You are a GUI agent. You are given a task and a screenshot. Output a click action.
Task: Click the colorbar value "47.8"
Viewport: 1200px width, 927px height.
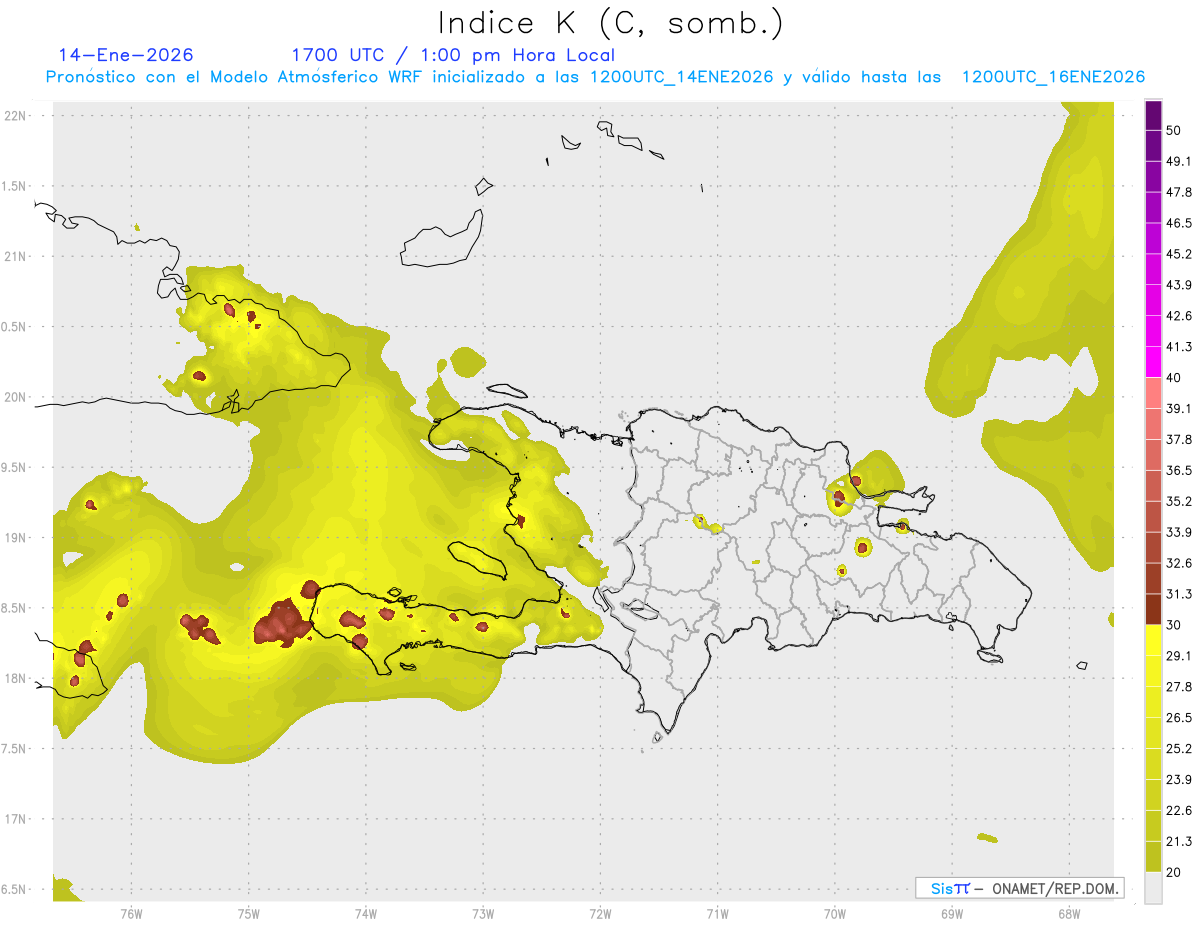[x=1179, y=192]
